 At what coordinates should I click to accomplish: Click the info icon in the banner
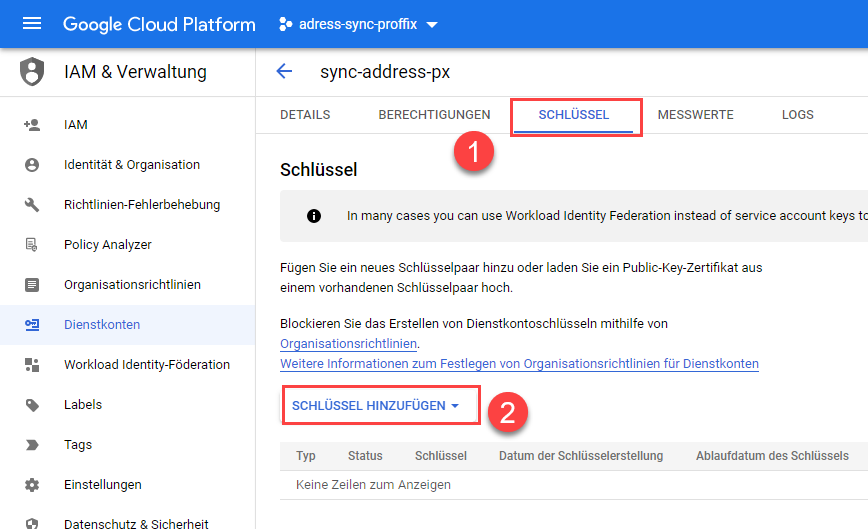pos(314,215)
